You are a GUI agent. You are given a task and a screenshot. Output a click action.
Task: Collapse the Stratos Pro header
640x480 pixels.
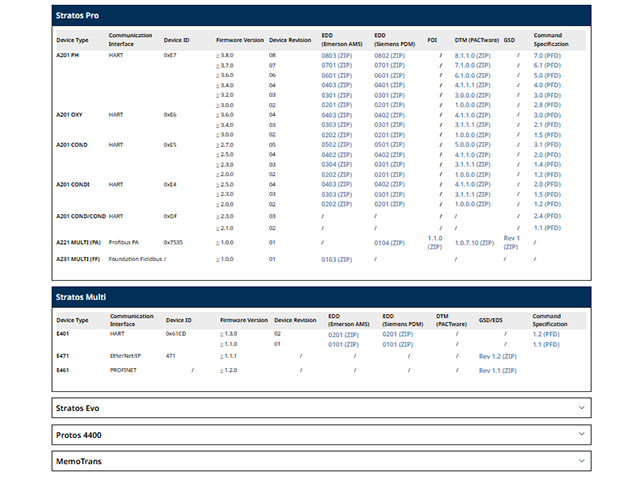pos(321,16)
